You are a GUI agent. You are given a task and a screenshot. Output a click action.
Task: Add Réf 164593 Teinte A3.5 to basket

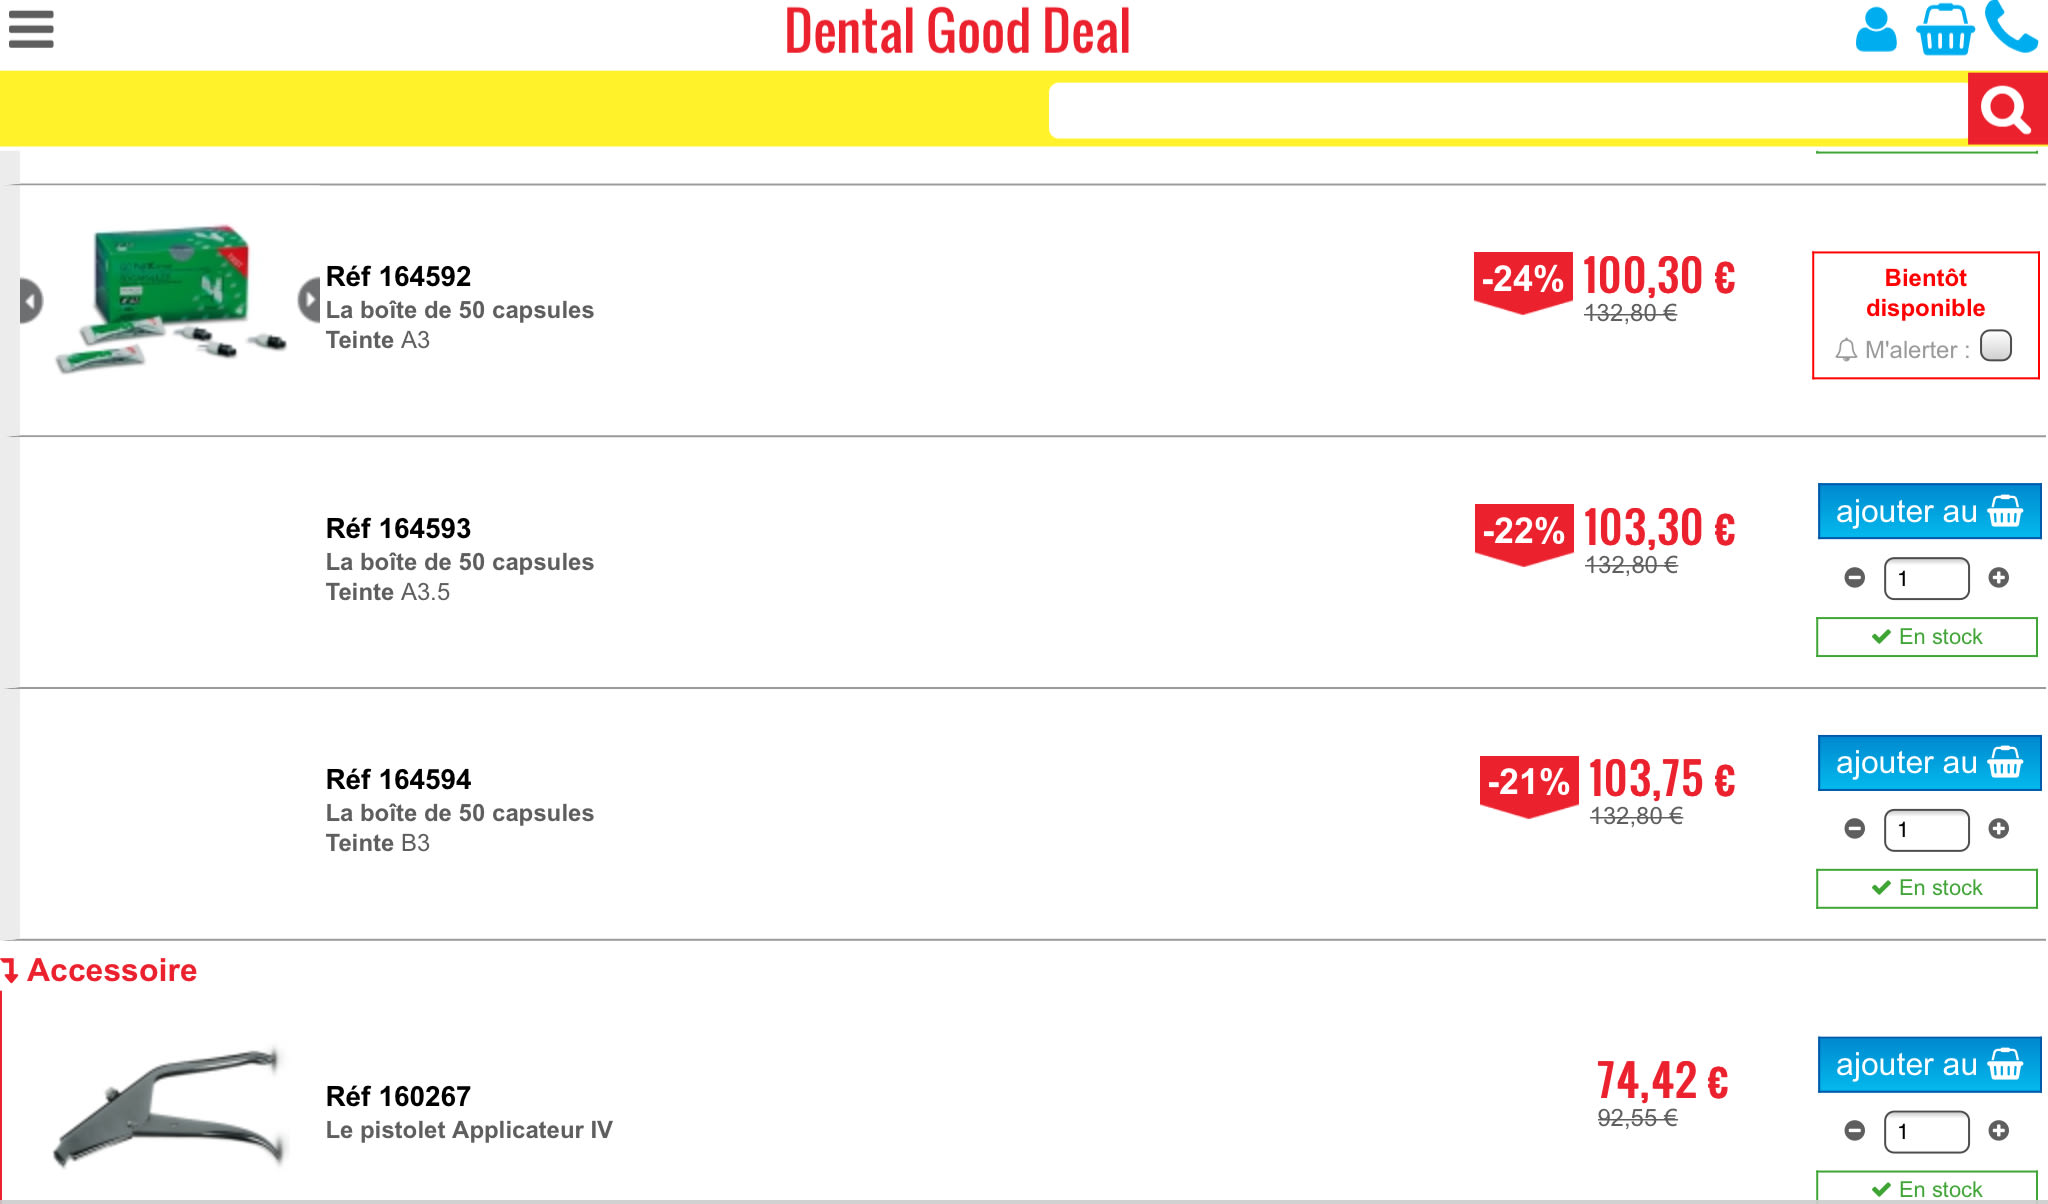pyautogui.click(x=1928, y=512)
